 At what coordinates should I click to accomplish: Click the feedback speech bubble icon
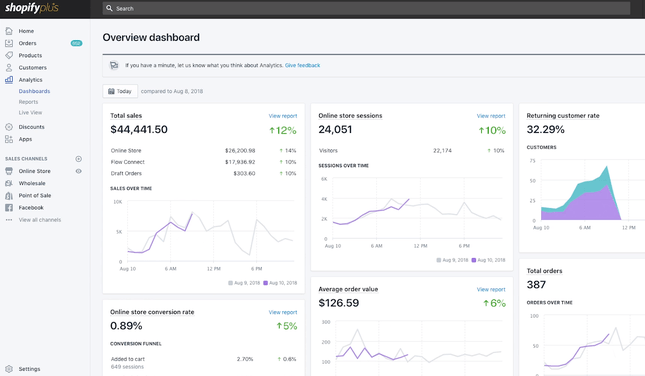point(114,65)
